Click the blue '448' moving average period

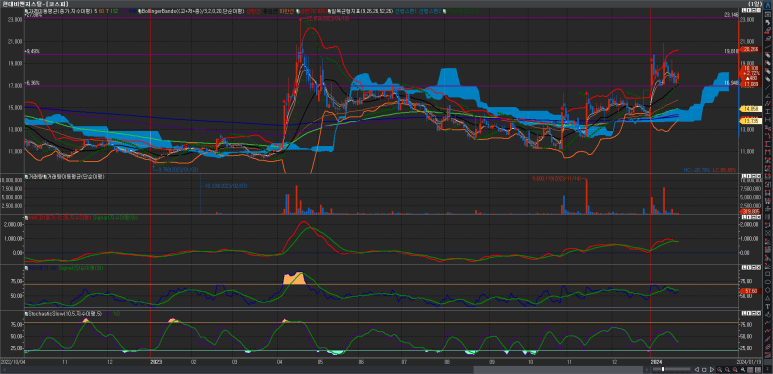pyautogui.click(x=133, y=11)
